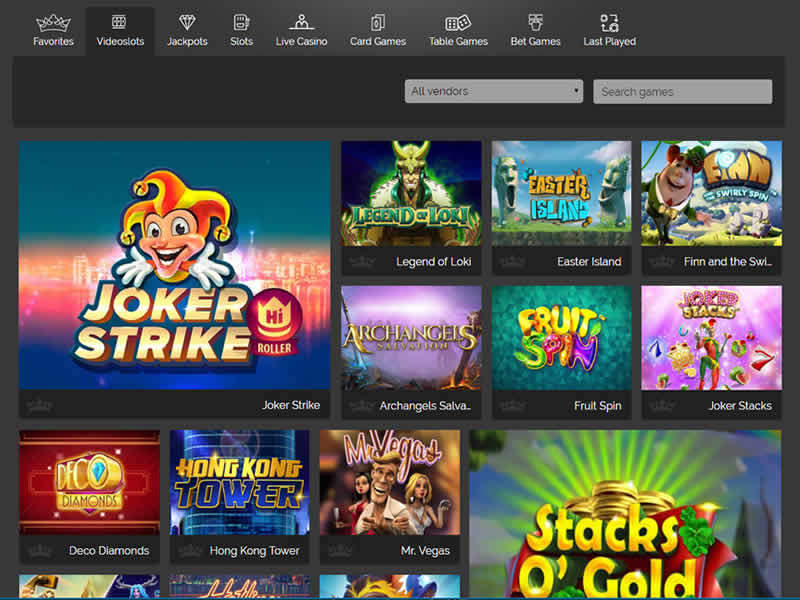
Task: Launch the Fruit Spin game thumbnail
Action: (561, 338)
